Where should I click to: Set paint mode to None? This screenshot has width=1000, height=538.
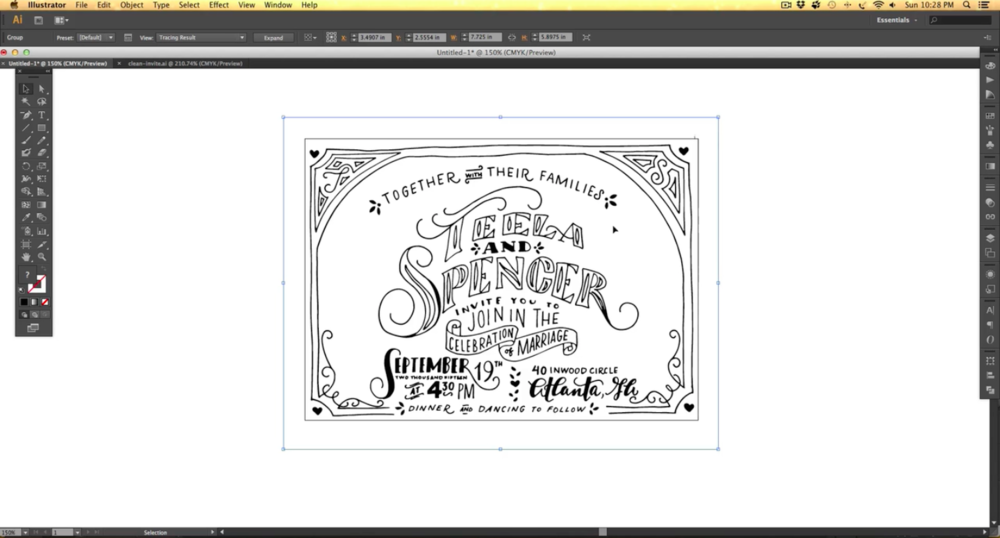pyautogui.click(x=45, y=301)
